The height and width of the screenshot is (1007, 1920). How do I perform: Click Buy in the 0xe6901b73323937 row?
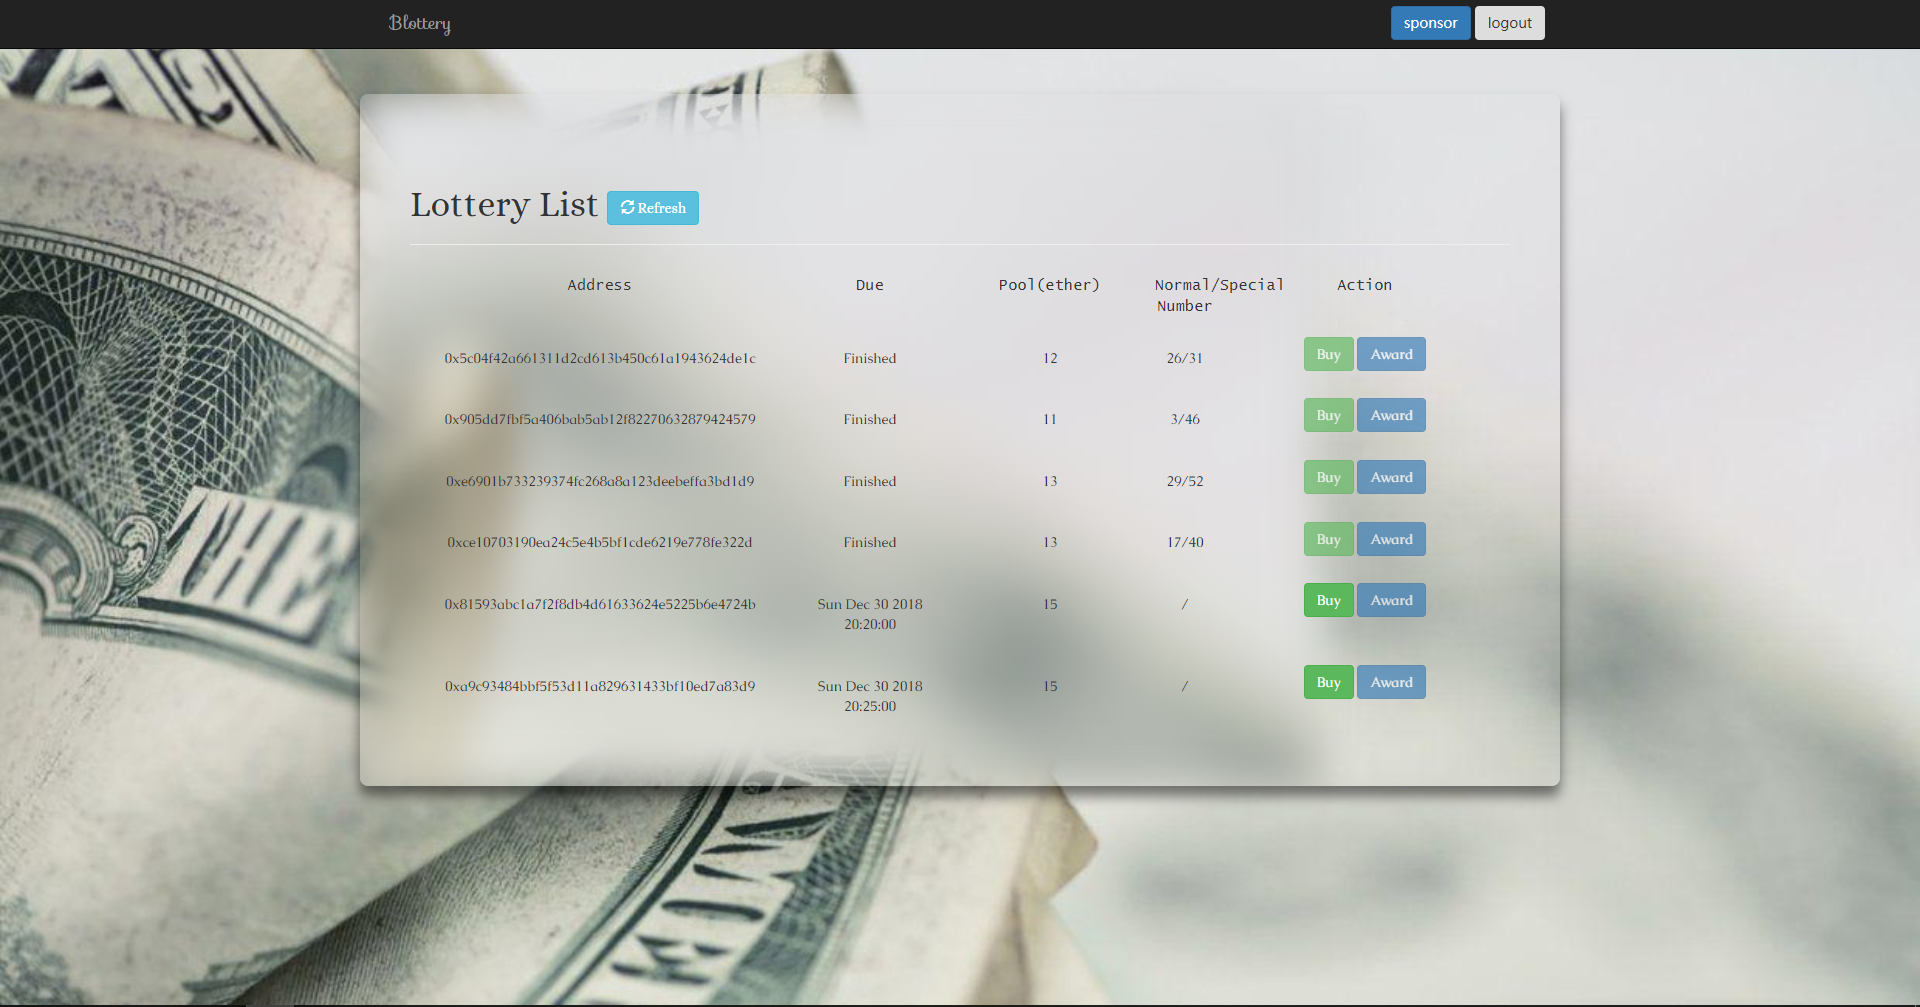pyautogui.click(x=1327, y=477)
